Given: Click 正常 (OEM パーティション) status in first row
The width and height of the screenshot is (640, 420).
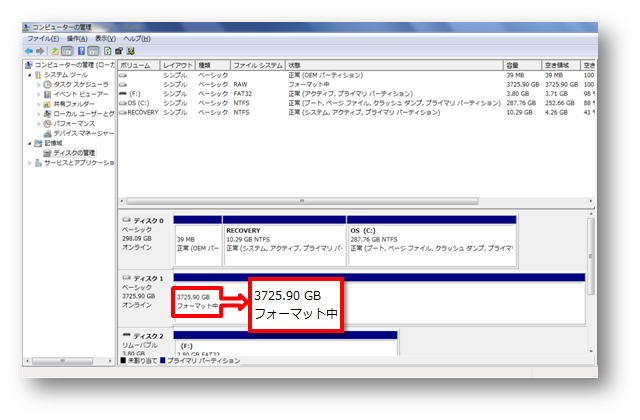Looking at the screenshot, I should click(325, 75).
